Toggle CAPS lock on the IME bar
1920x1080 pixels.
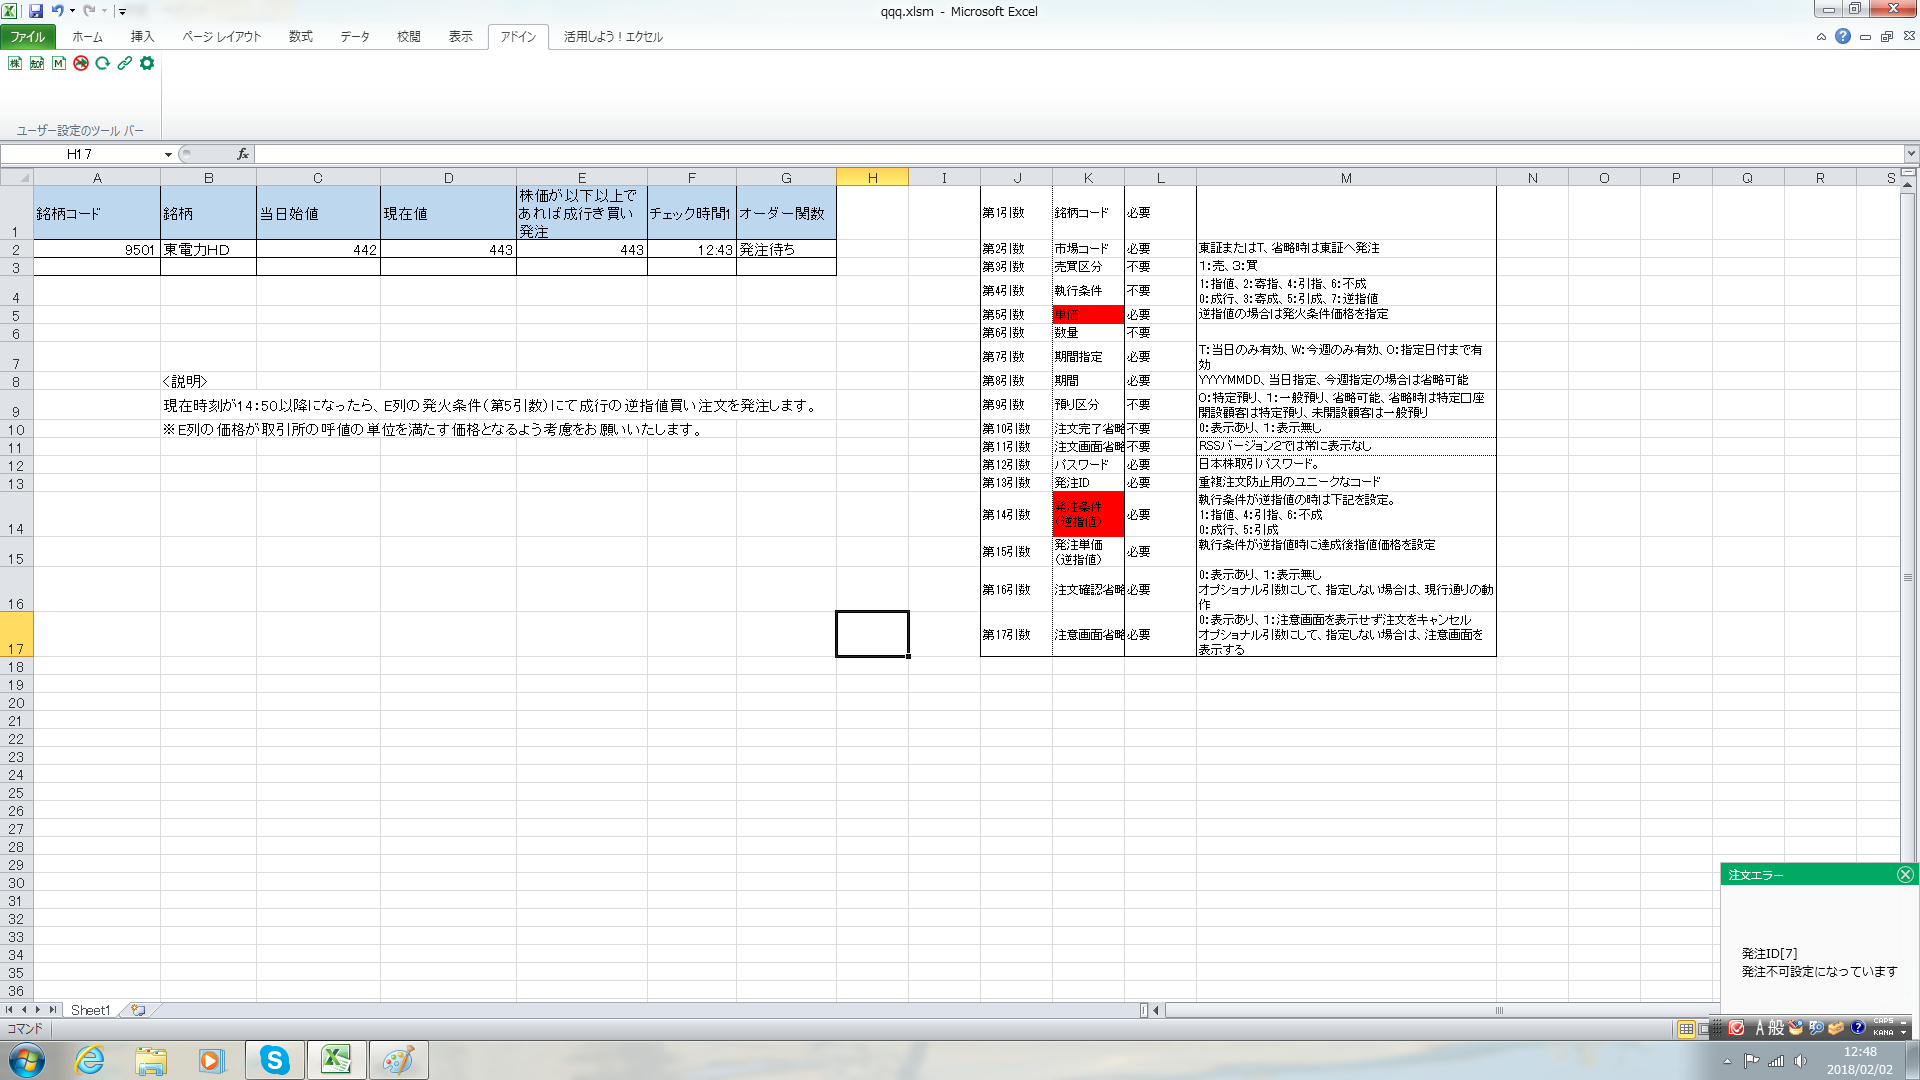point(1883,1021)
